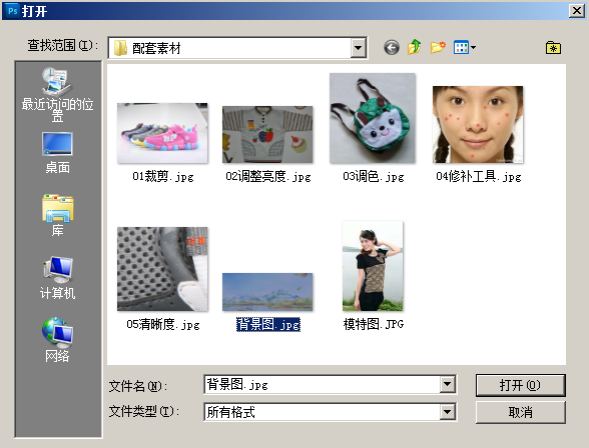Click the 打开 button
This screenshot has width=589, height=448.
click(x=520, y=385)
